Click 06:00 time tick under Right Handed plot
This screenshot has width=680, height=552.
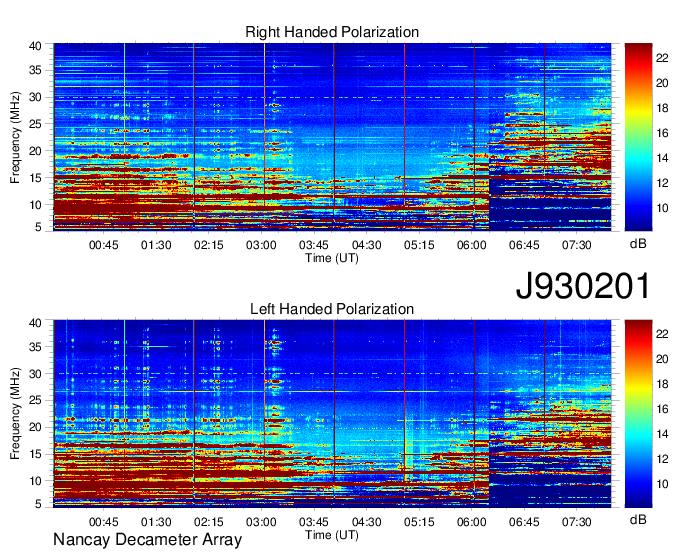471,245
